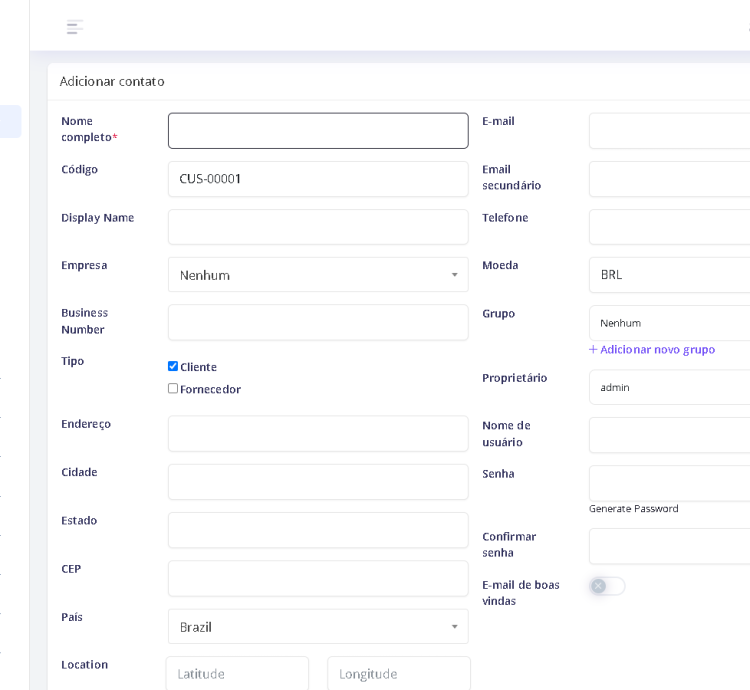
Task: Select the Proprietário admin dropdown
Action: point(670,387)
